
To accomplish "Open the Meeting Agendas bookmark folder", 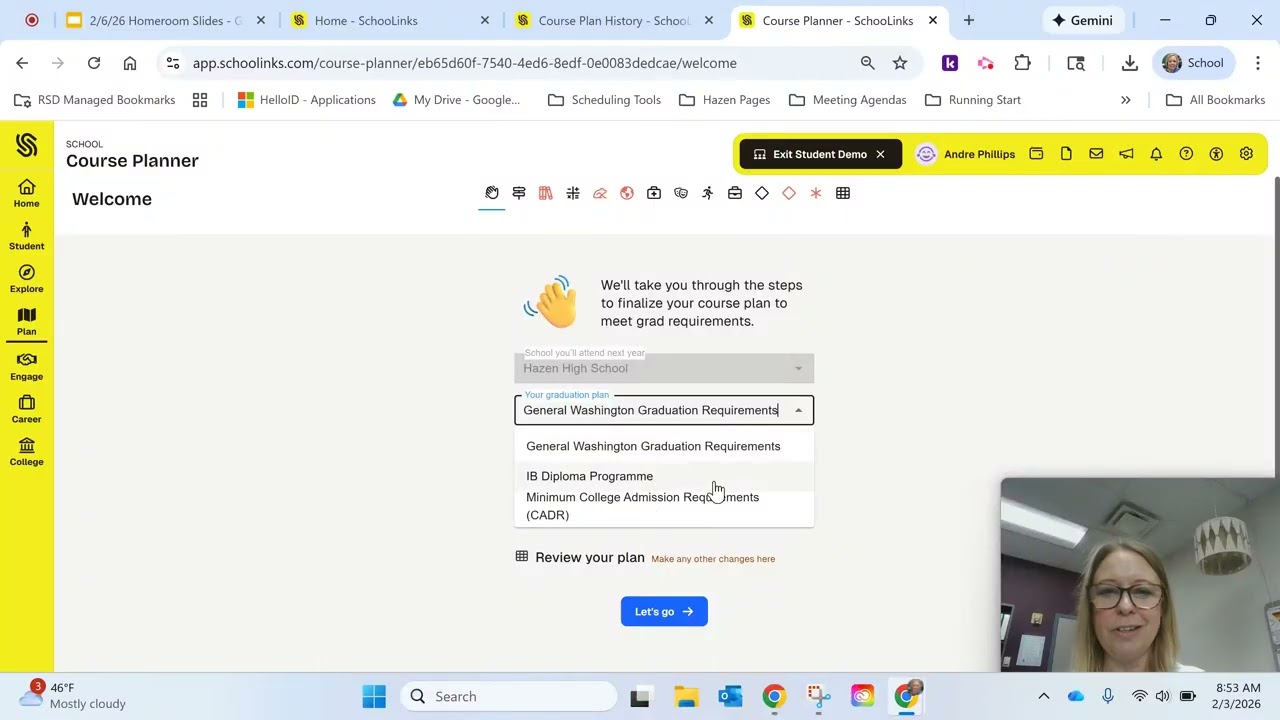I will [x=848, y=100].
